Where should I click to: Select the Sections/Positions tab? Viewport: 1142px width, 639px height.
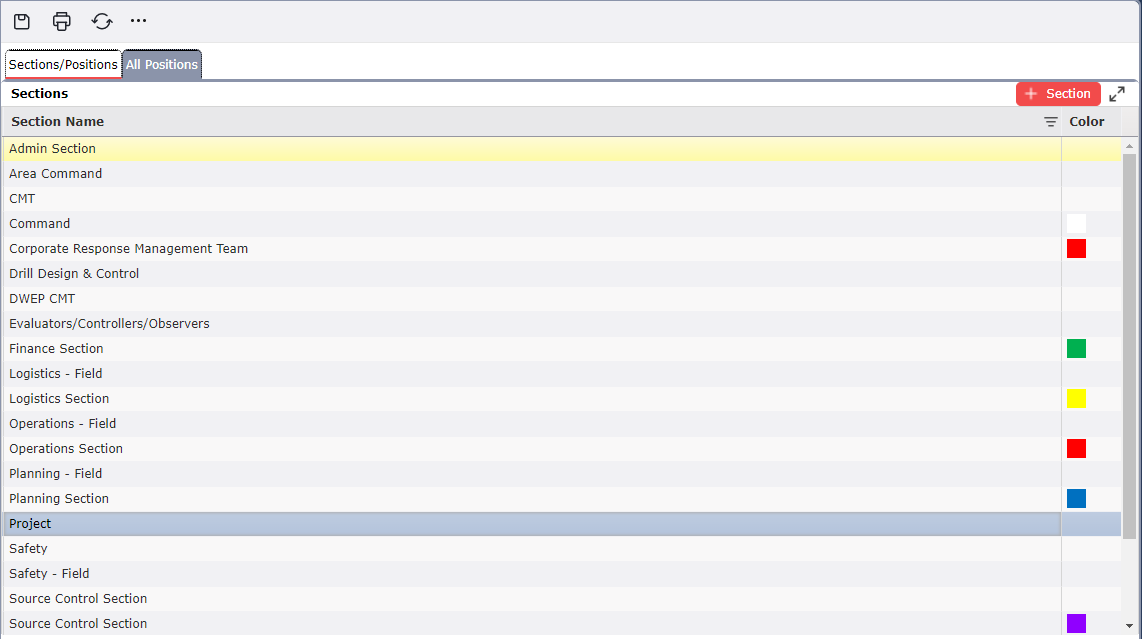63,65
